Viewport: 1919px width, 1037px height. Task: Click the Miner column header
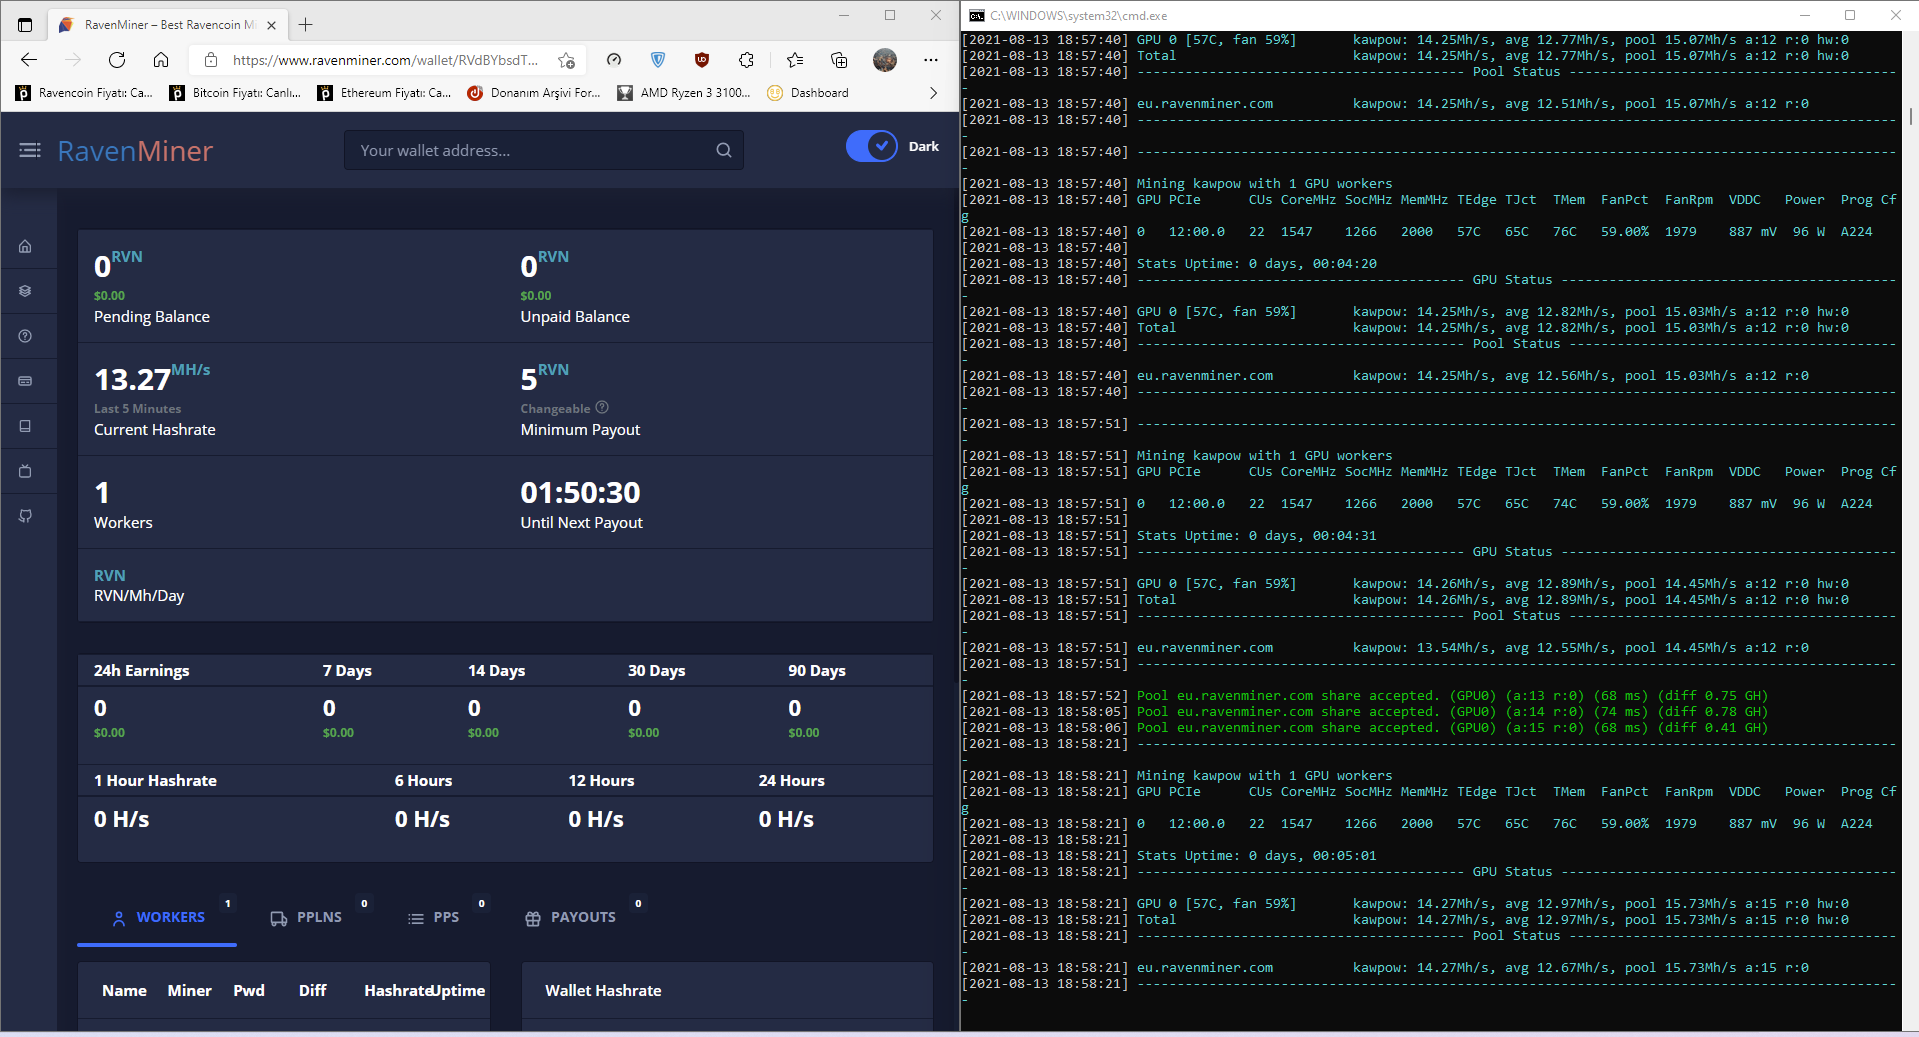189,991
